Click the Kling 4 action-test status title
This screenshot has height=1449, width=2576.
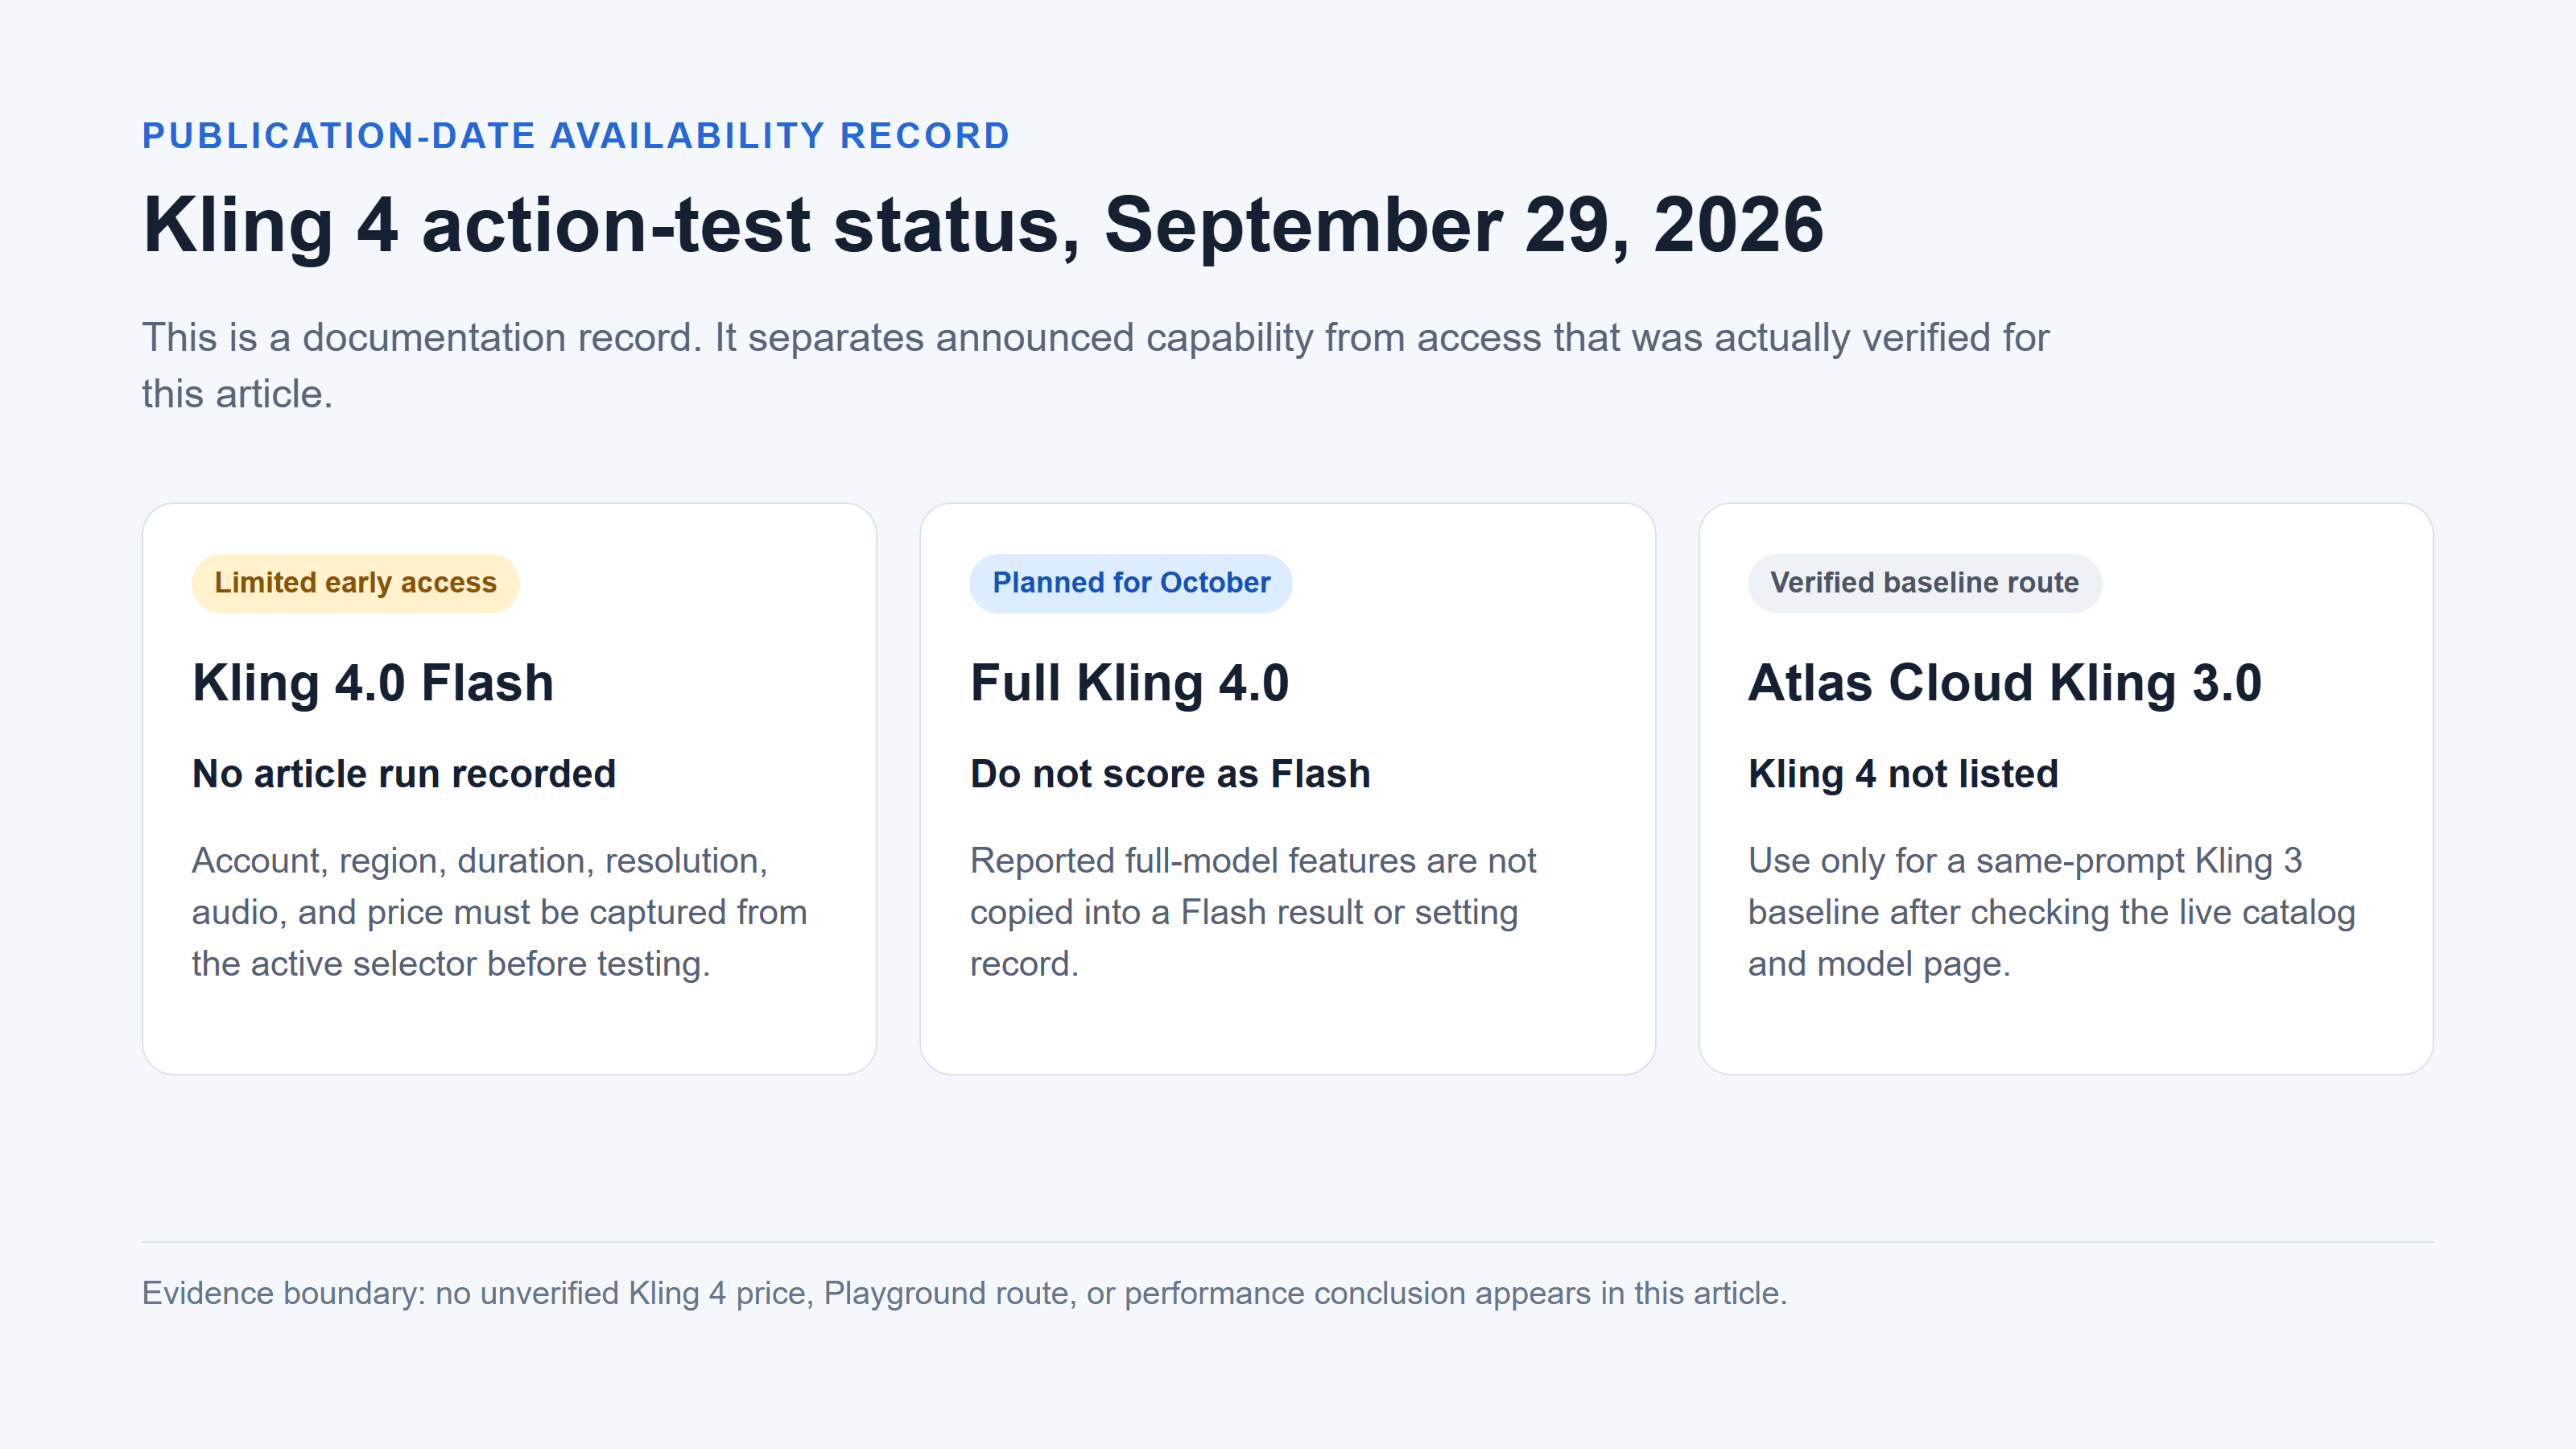[x=983, y=226]
